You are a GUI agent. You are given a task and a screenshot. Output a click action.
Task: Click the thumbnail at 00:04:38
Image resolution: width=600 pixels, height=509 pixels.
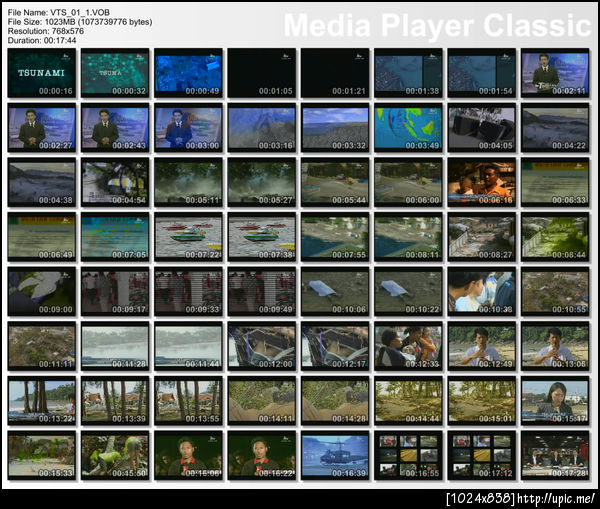pos(42,182)
